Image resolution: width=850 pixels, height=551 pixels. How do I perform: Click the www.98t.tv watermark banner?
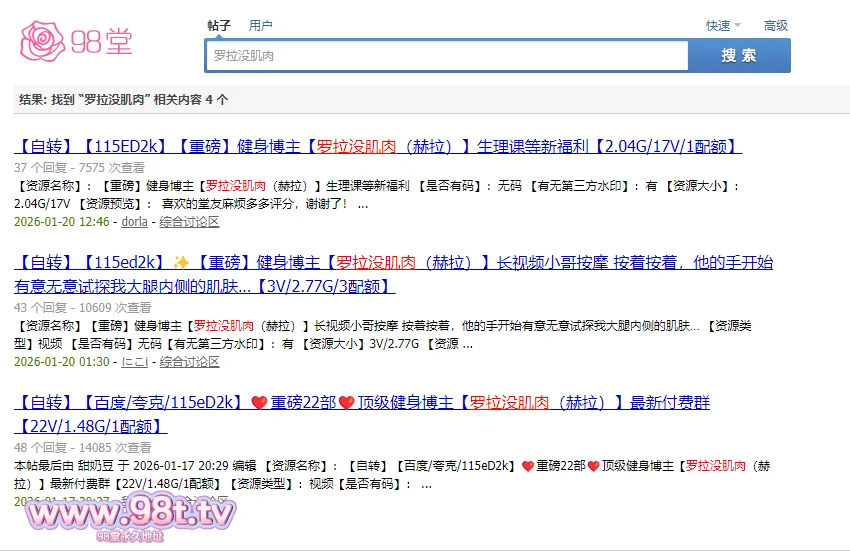[131, 514]
